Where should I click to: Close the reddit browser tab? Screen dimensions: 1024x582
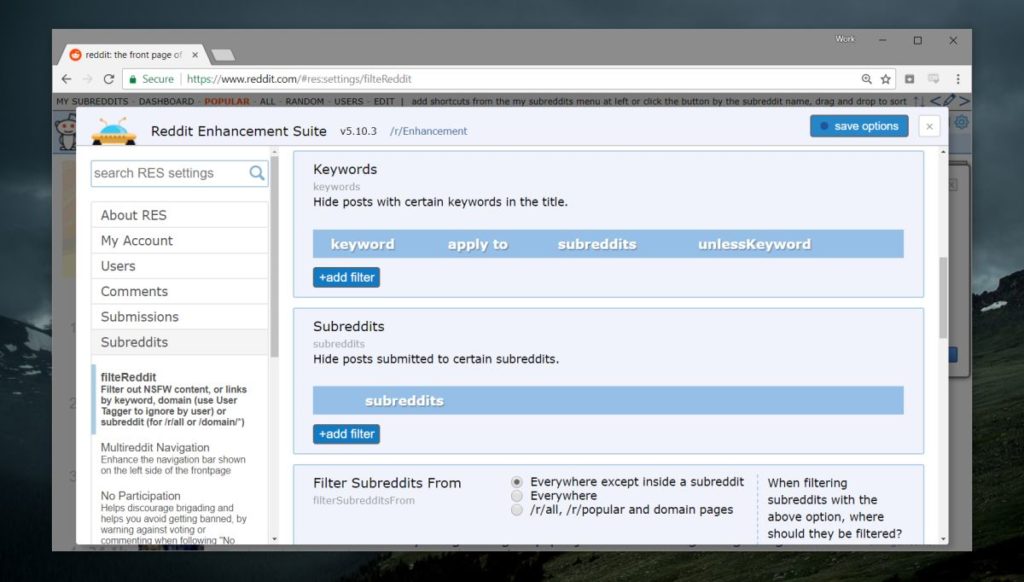coord(195,55)
